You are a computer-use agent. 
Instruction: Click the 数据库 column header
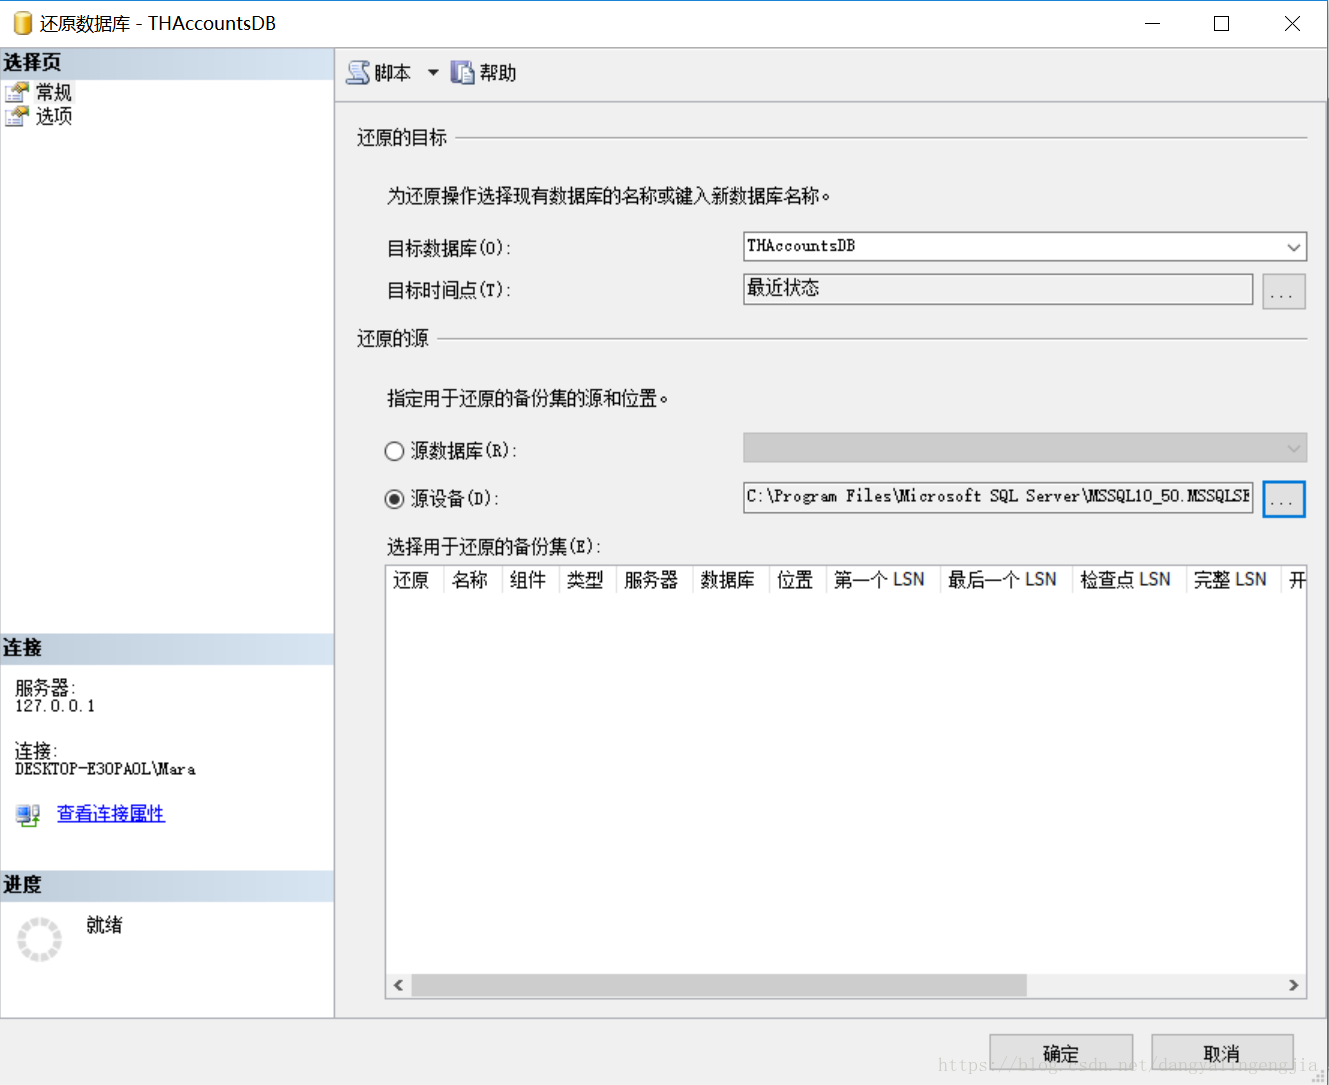(729, 580)
